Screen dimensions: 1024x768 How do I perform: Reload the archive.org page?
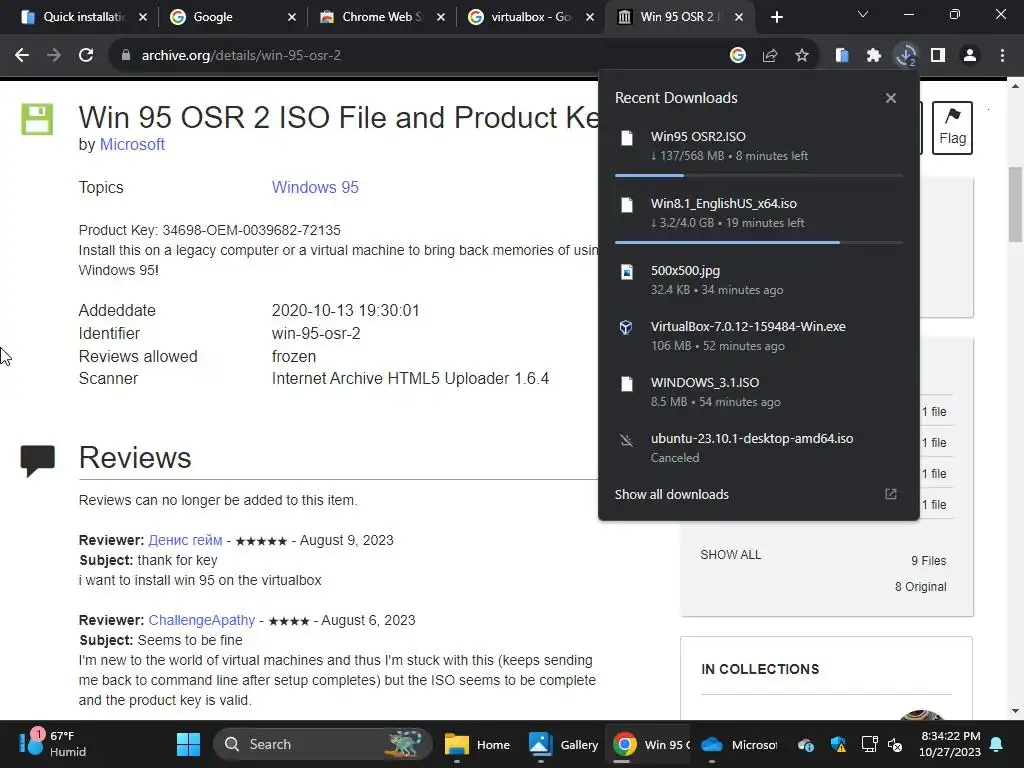[86, 56]
